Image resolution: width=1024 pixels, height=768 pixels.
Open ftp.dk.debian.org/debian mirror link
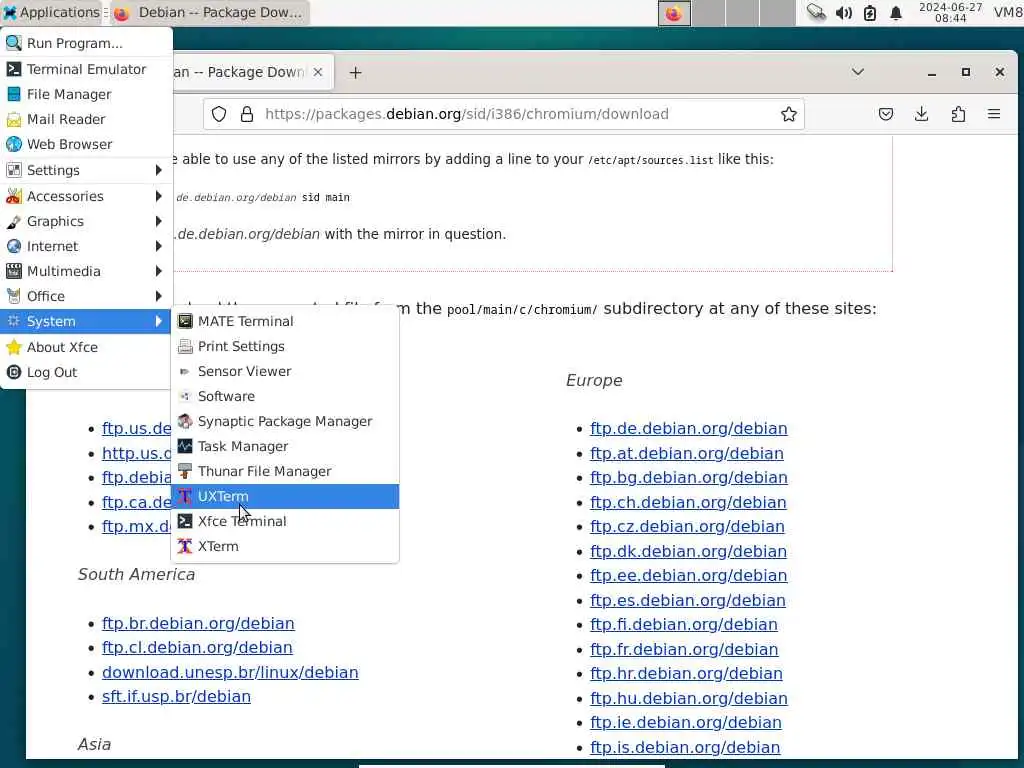pos(688,551)
